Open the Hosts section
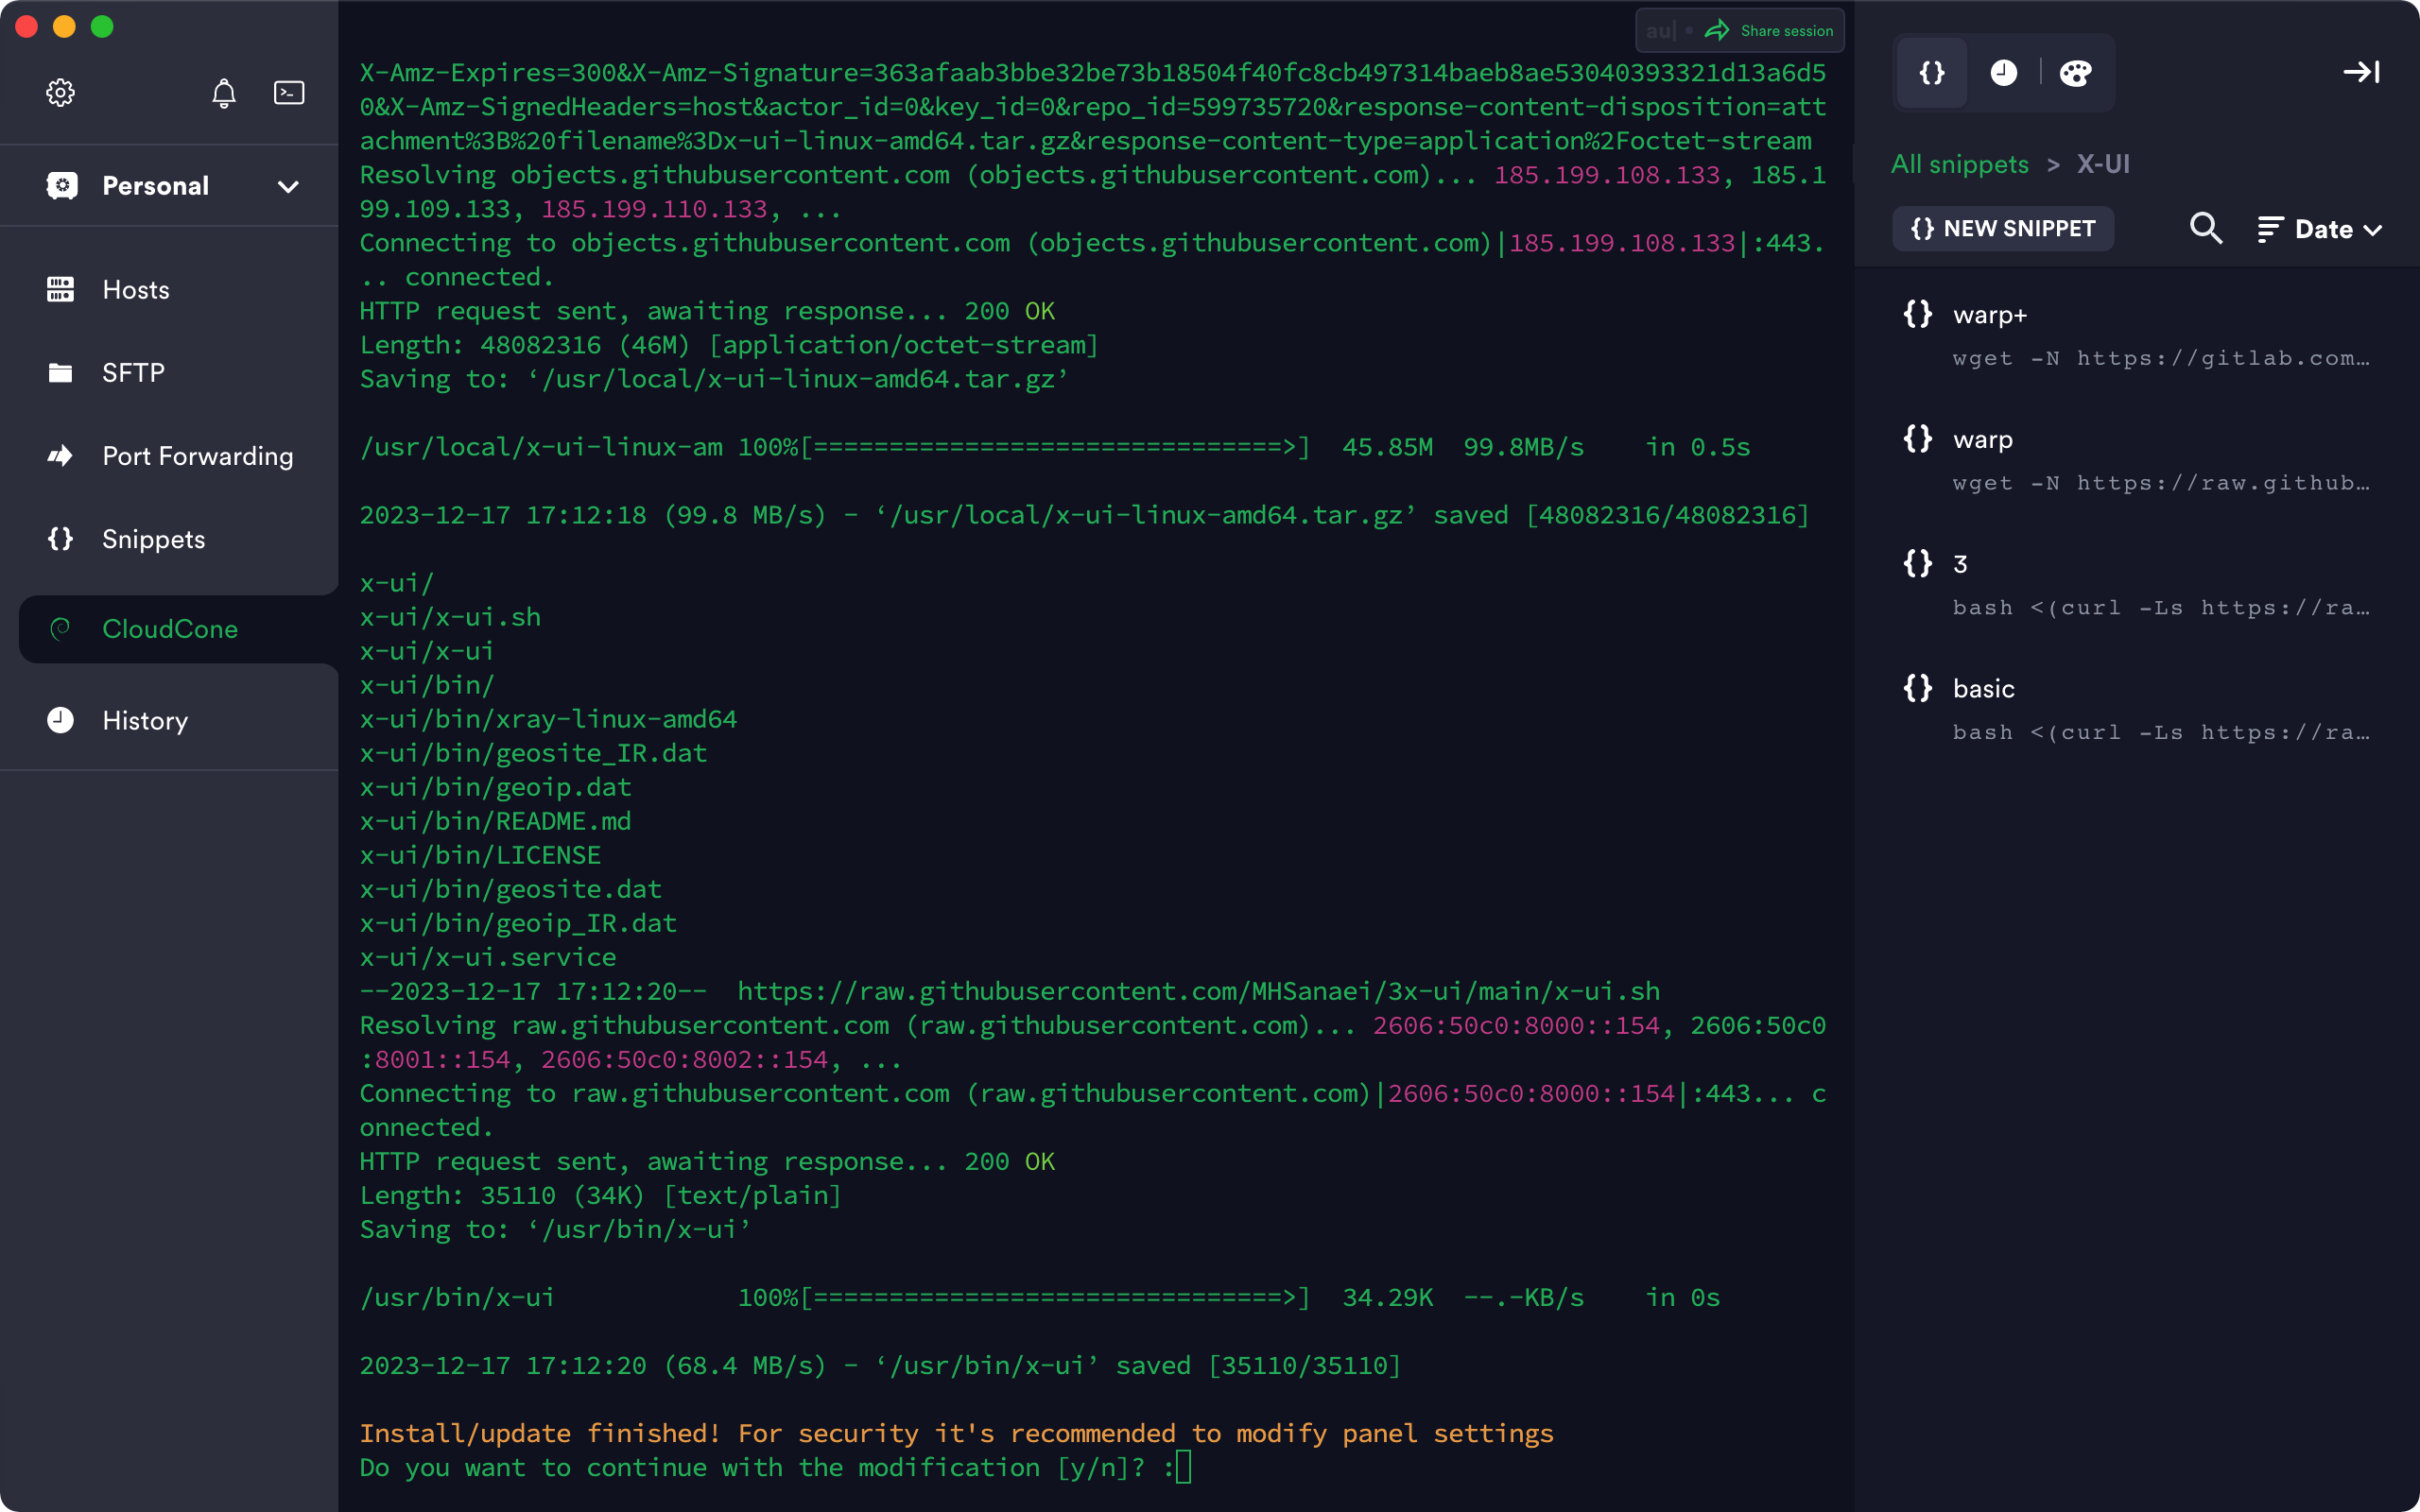 pyautogui.click(x=170, y=290)
